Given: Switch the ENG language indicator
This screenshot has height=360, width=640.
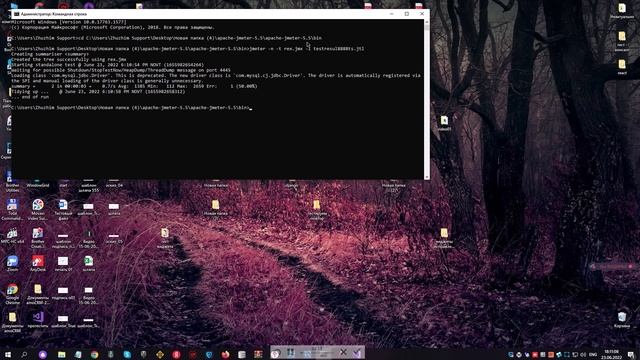Looking at the screenshot, I should click(593, 354).
